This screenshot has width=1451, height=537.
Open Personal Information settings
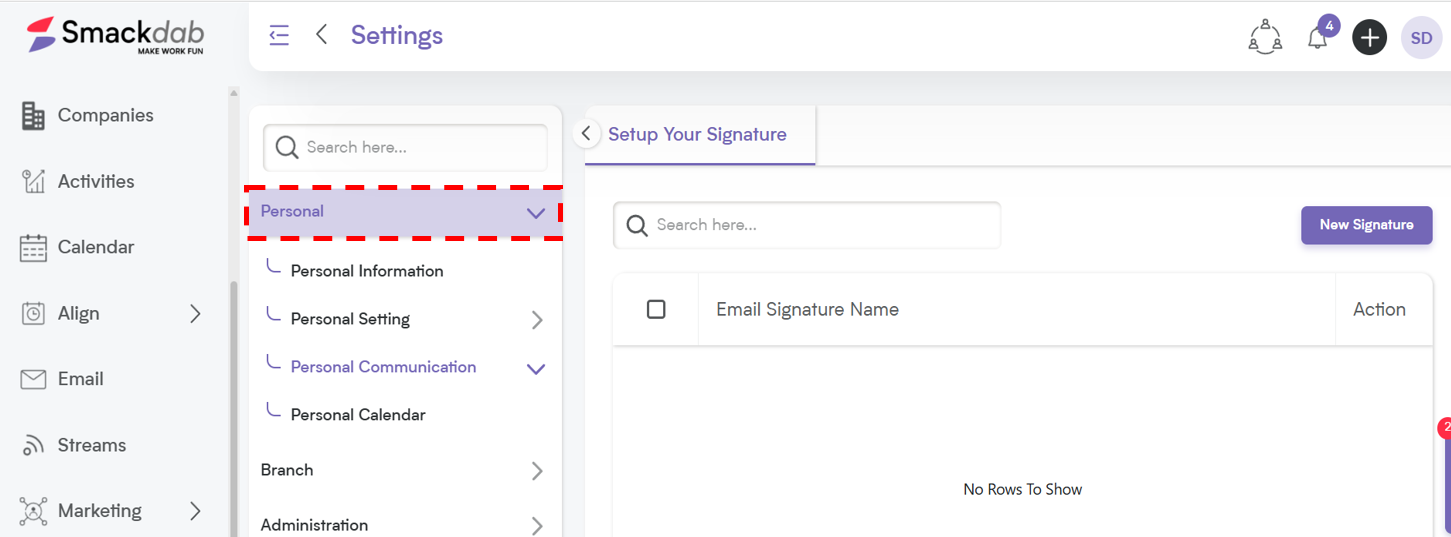367,271
